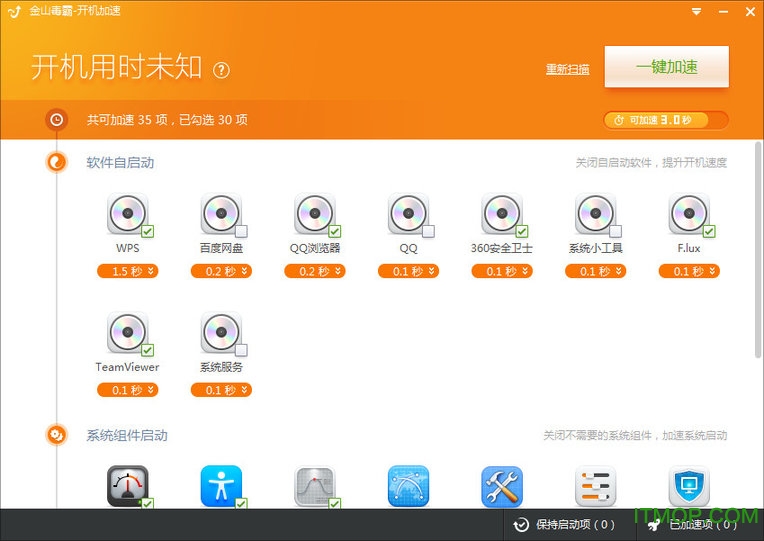Click the rocket icon beside 已加速项

point(654,525)
